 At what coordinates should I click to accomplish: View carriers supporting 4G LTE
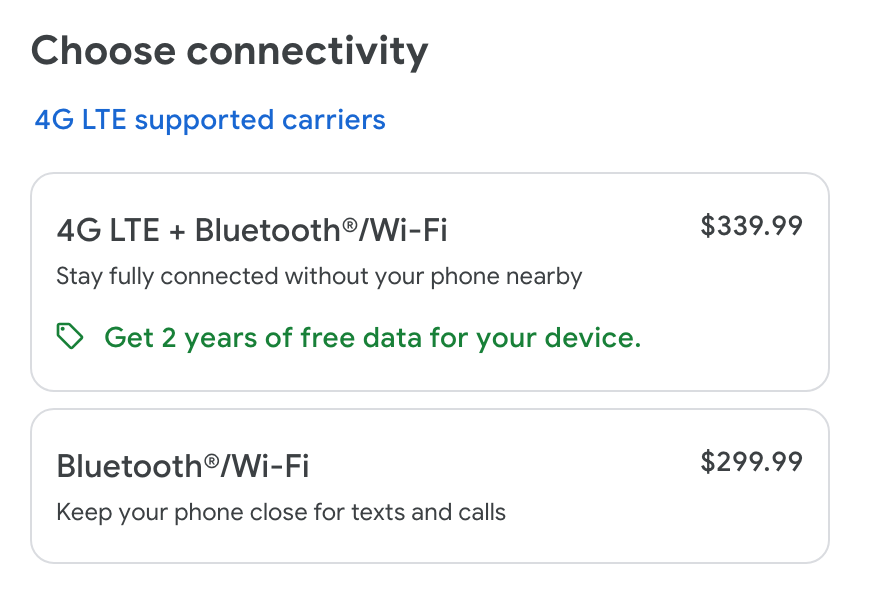[210, 121]
